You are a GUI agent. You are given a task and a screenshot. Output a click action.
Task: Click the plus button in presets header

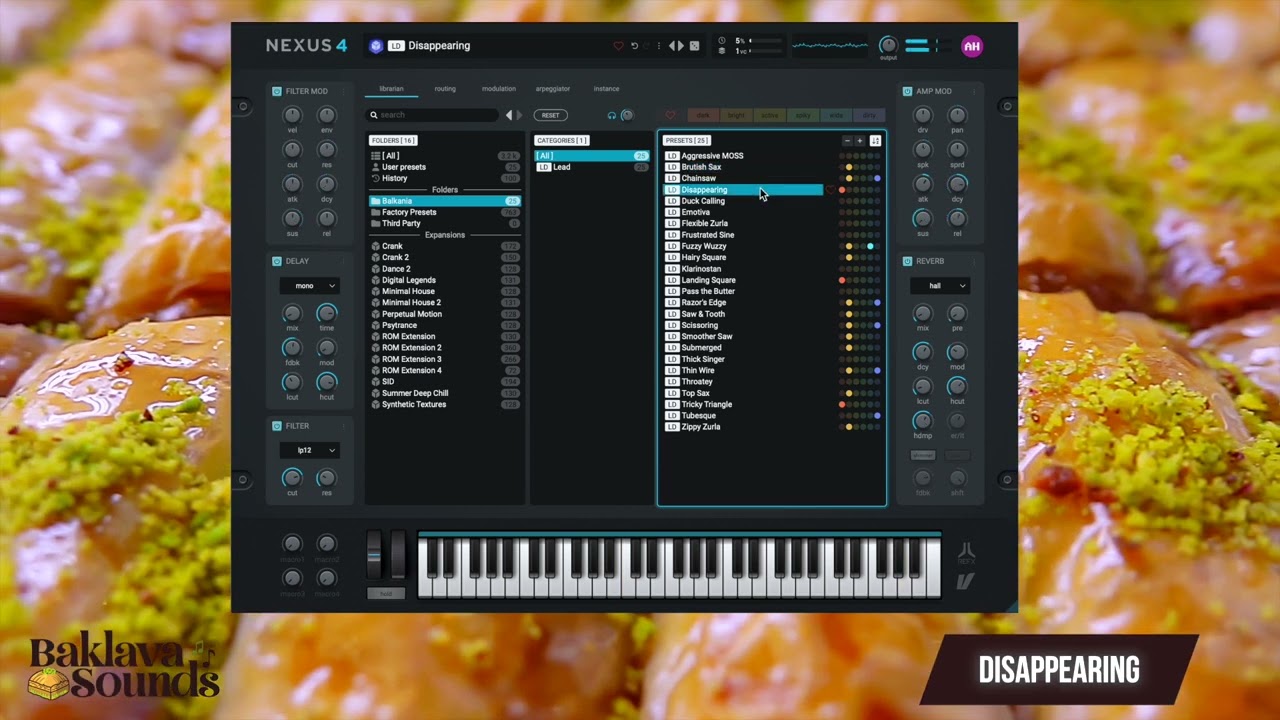click(x=859, y=141)
